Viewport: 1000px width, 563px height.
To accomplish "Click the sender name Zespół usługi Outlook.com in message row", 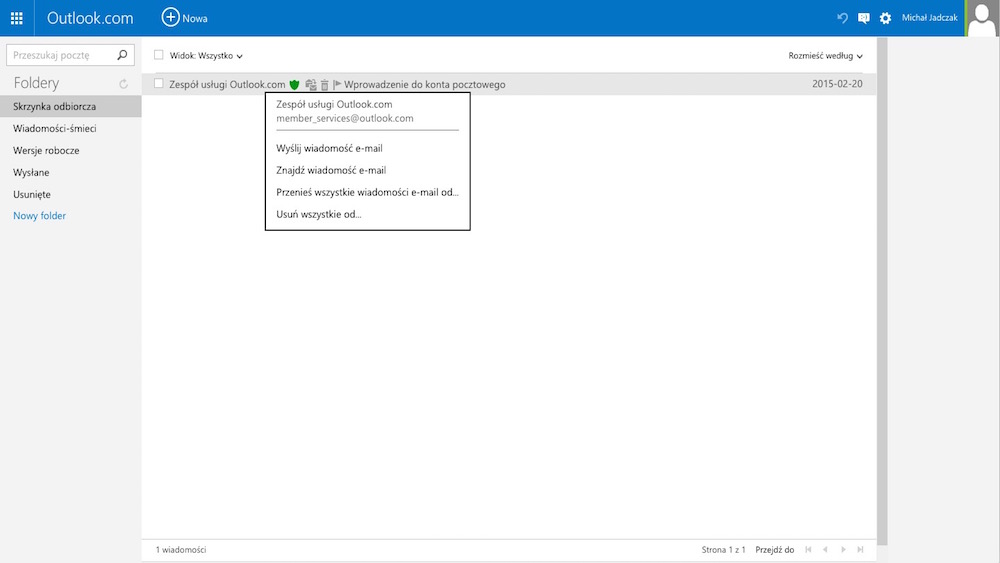I will [x=227, y=84].
